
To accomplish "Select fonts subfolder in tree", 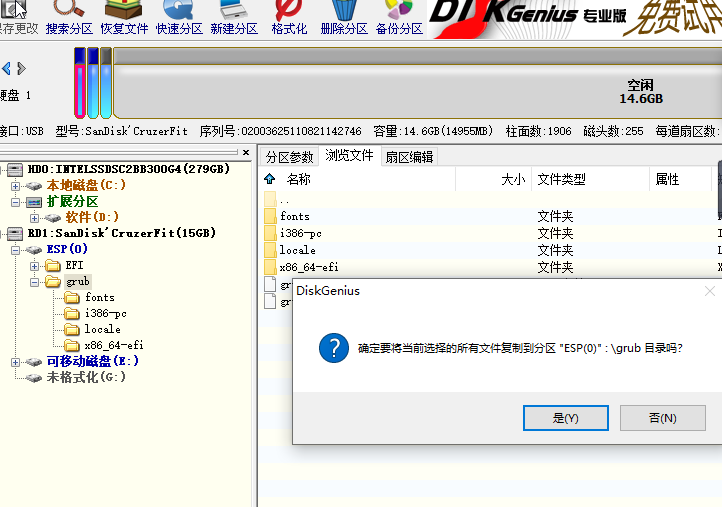I will pos(99,297).
